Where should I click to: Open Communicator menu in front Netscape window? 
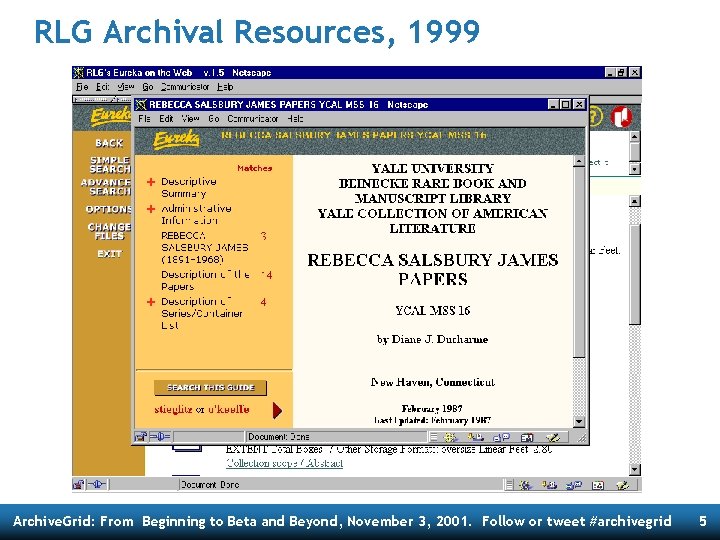coord(253,118)
